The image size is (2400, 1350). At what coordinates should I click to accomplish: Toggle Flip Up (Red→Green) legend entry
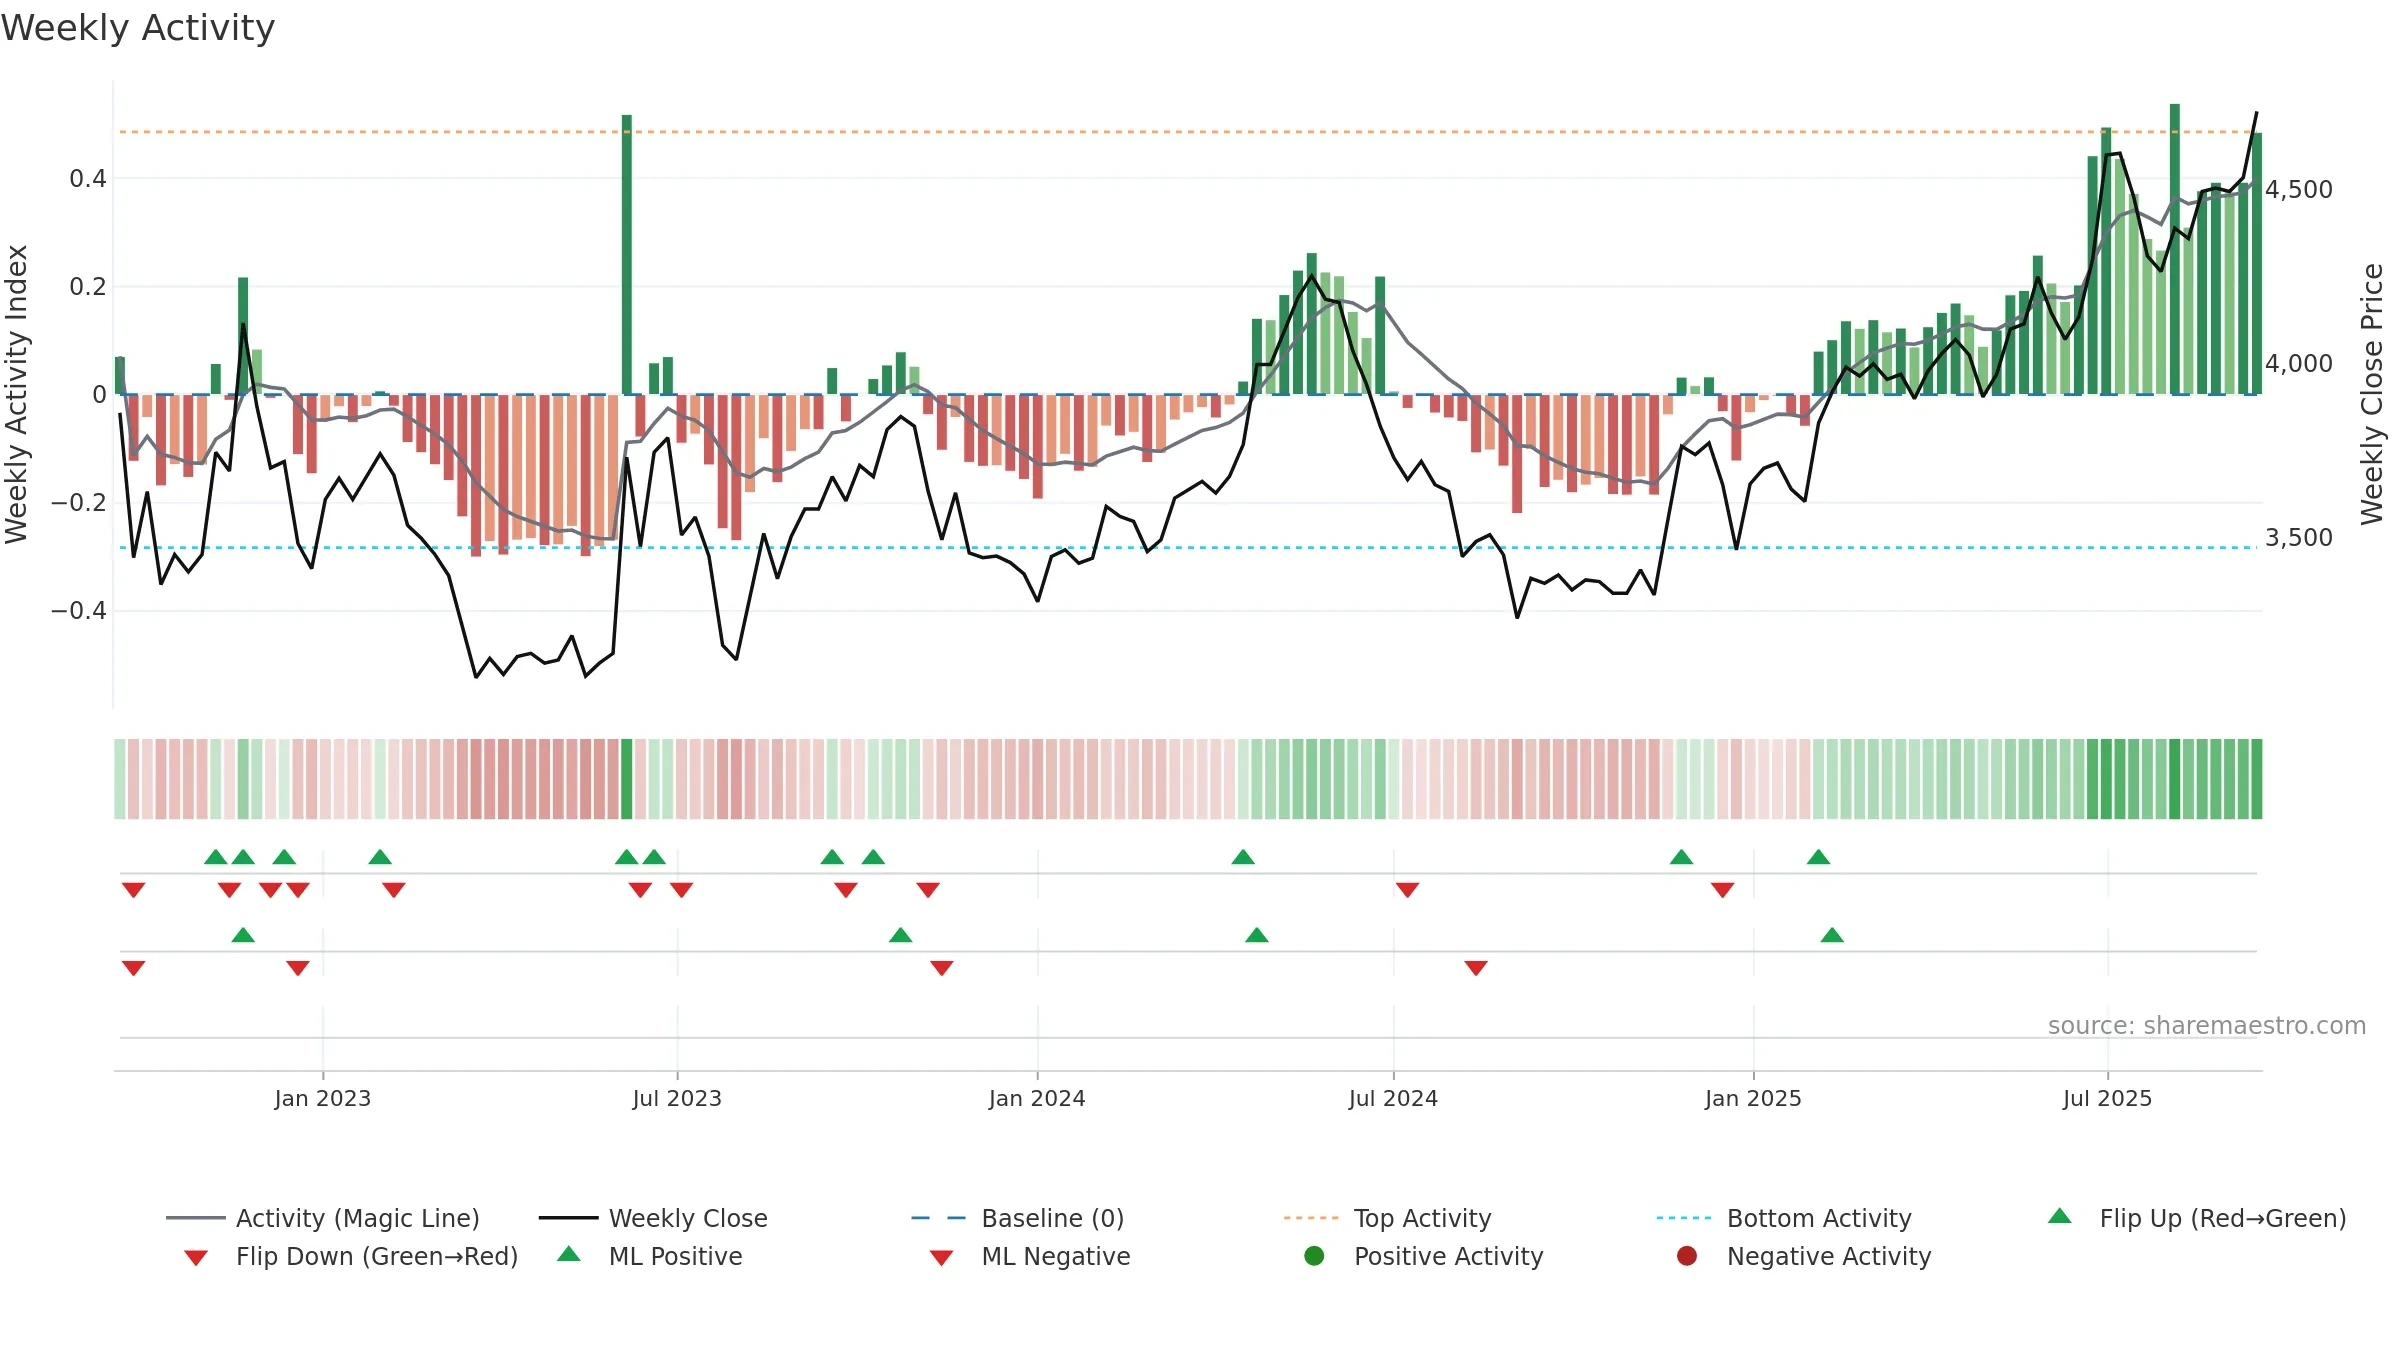pyautogui.click(x=2197, y=1218)
